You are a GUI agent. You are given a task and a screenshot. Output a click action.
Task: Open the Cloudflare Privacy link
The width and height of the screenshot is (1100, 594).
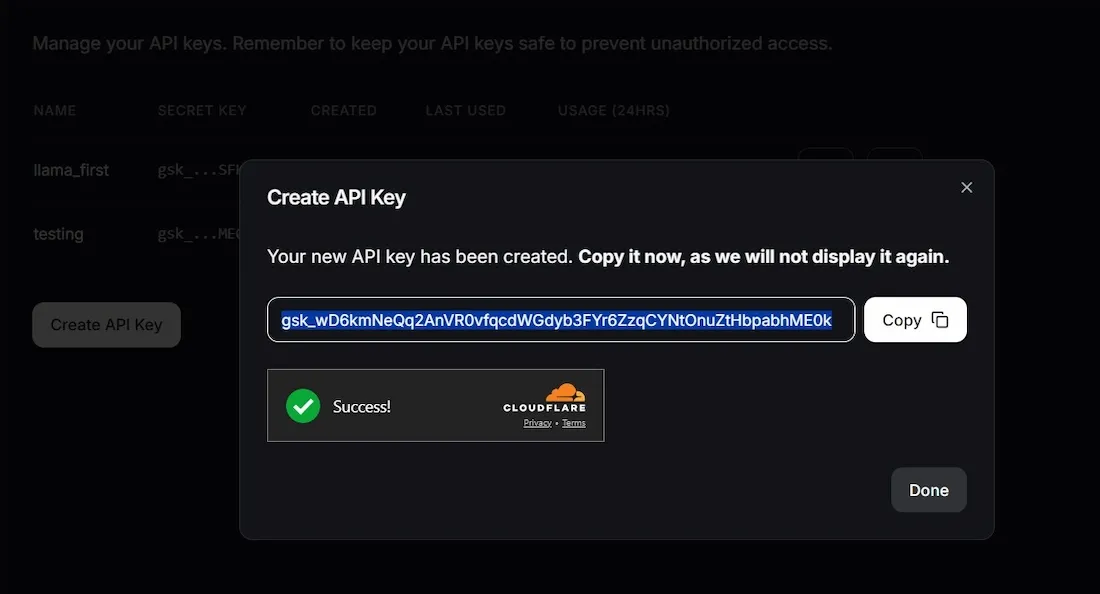click(x=537, y=423)
